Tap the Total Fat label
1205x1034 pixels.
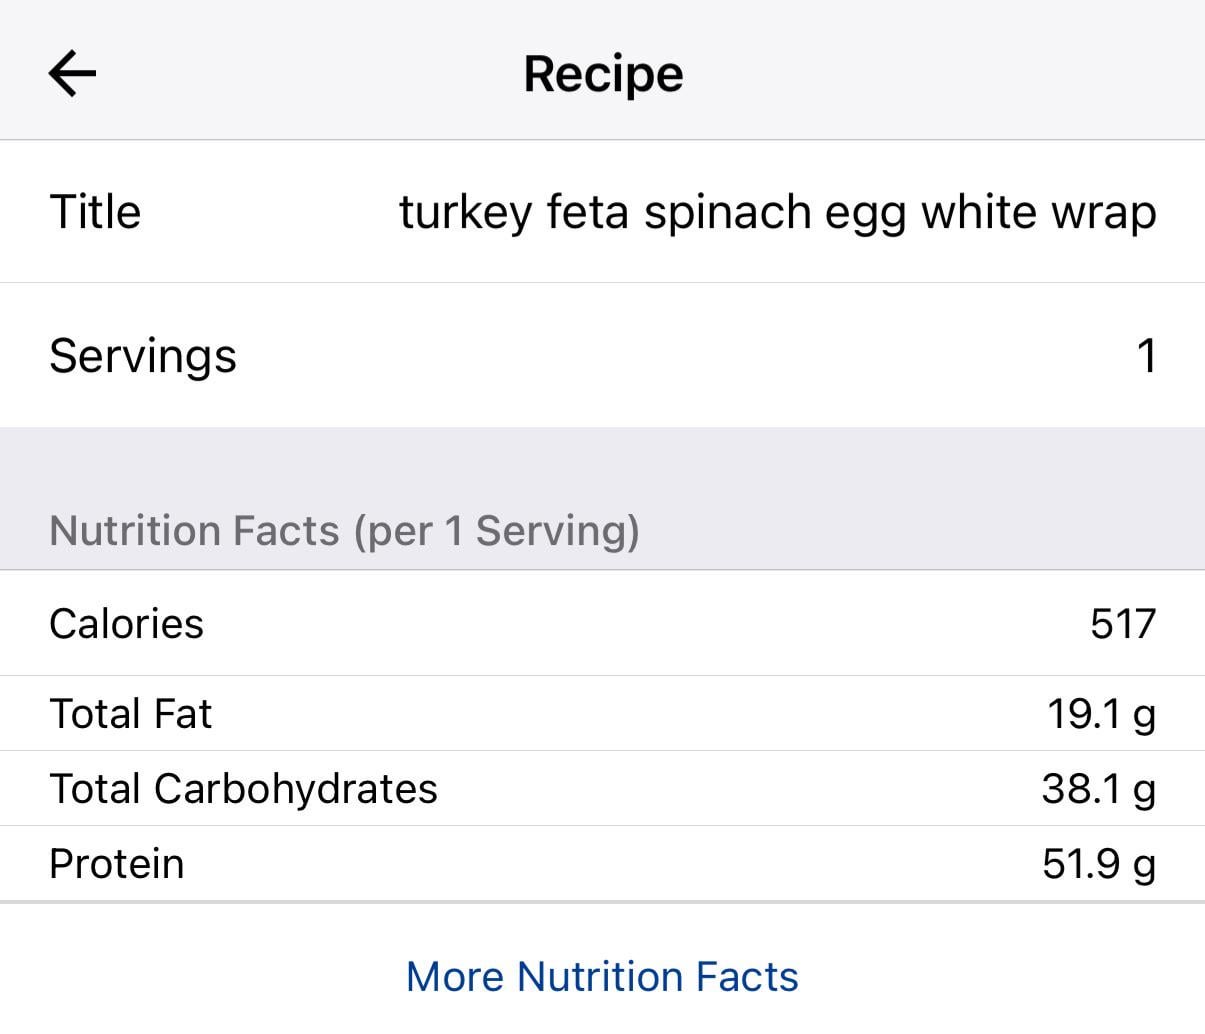tap(130, 714)
